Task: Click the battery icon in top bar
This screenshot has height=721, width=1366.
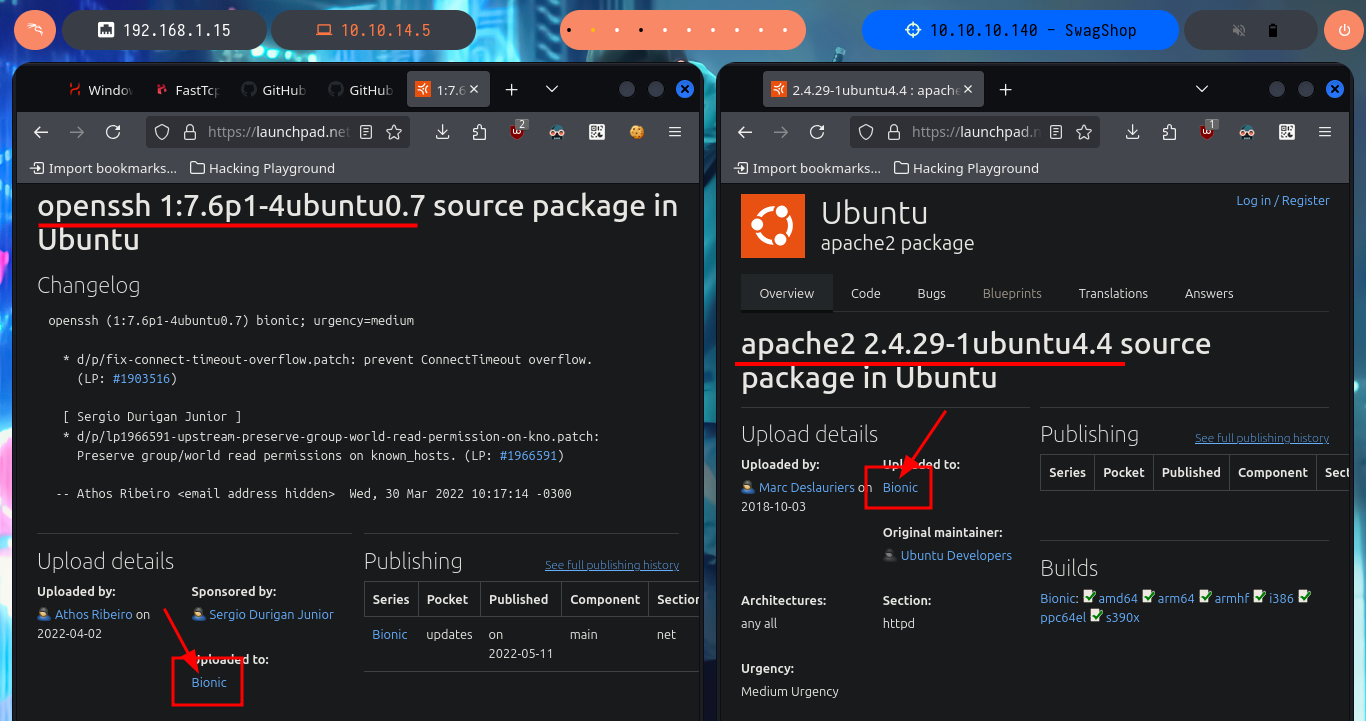Action: point(1273,30)
